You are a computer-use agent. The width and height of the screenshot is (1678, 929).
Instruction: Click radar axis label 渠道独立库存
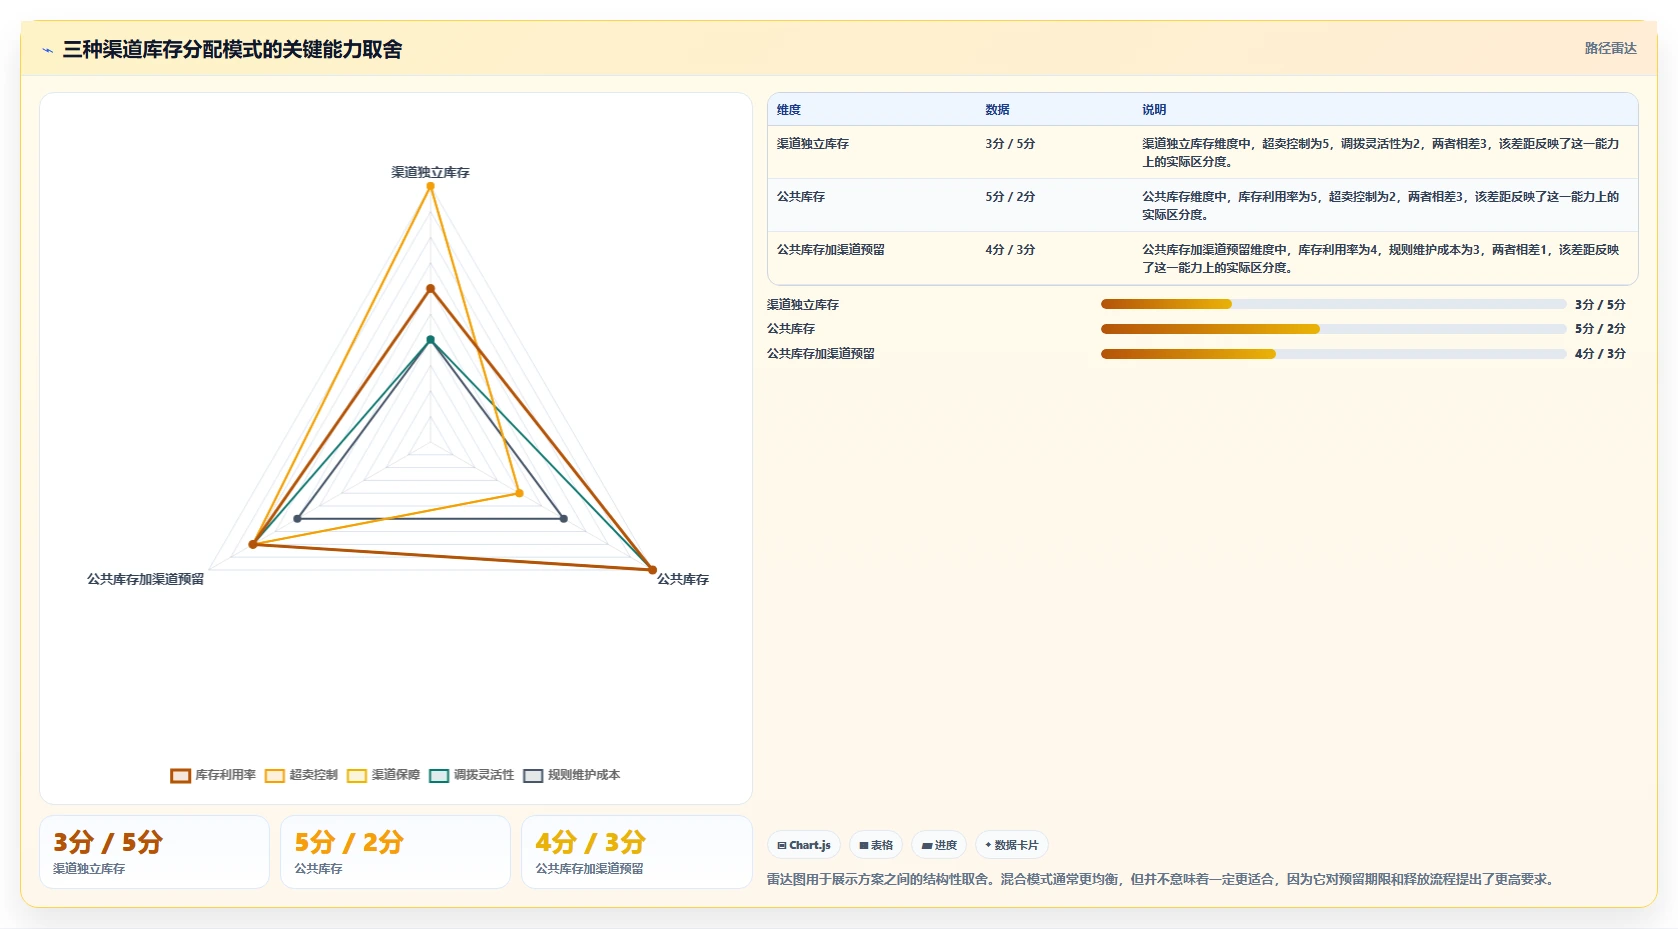[x=430, y=172]
